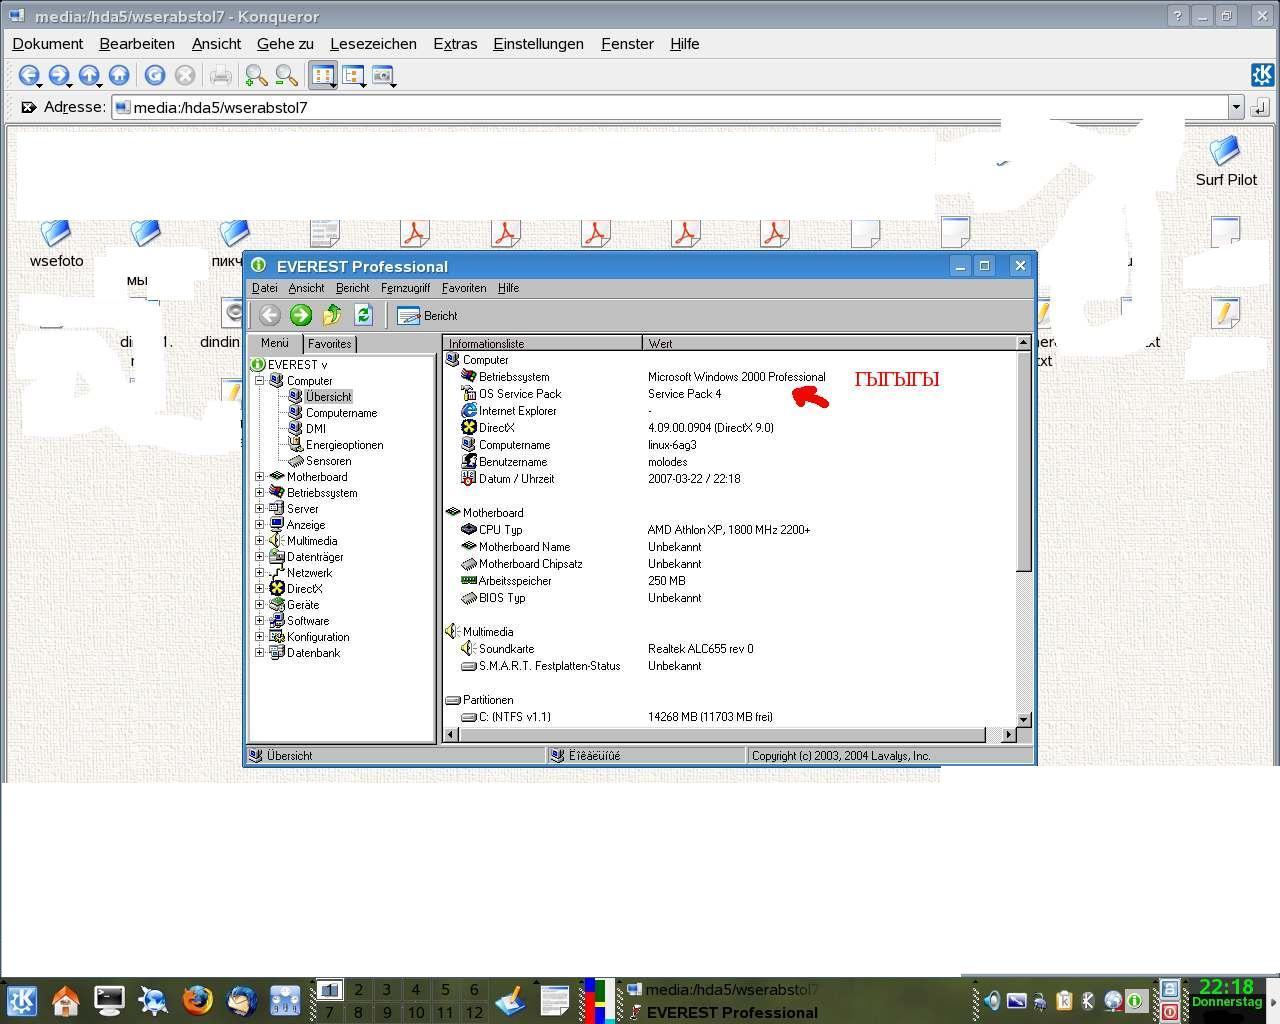Open the Einstellungen menu in Konqueror
This screenshot has height=1024, width=1280.
tap(538, 44)
